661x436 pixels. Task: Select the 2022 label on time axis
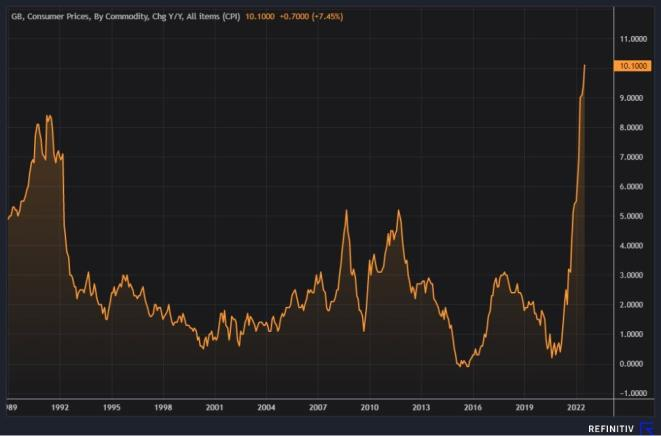point(576,408)
